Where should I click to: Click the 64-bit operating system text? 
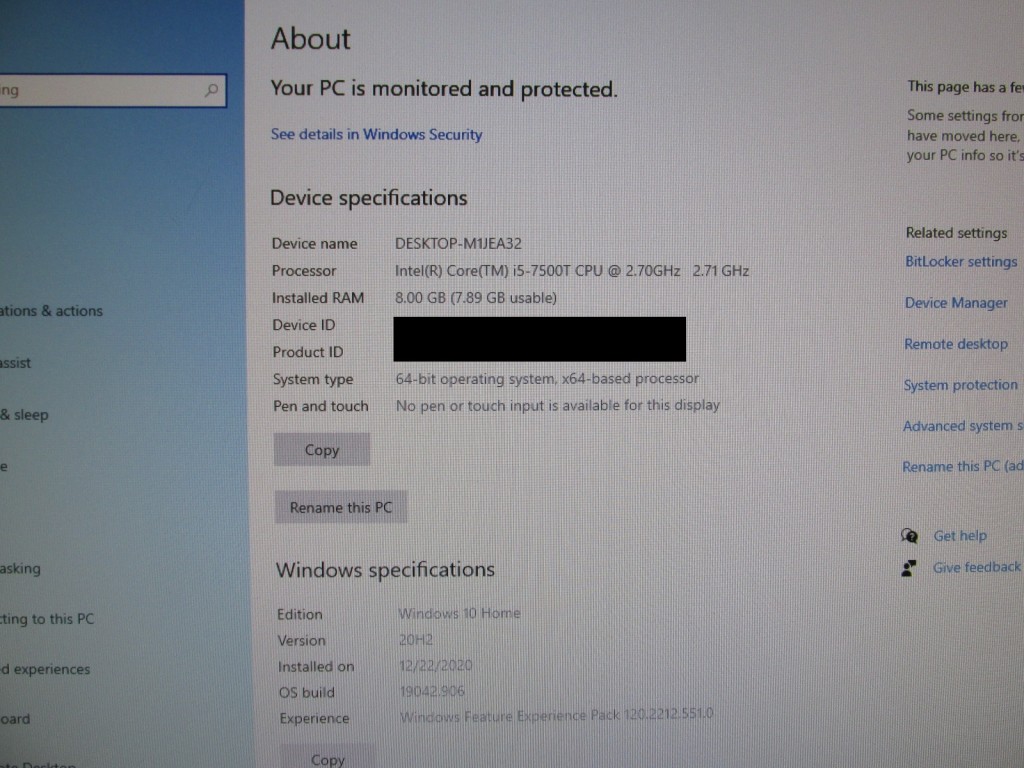coord(547,379)
